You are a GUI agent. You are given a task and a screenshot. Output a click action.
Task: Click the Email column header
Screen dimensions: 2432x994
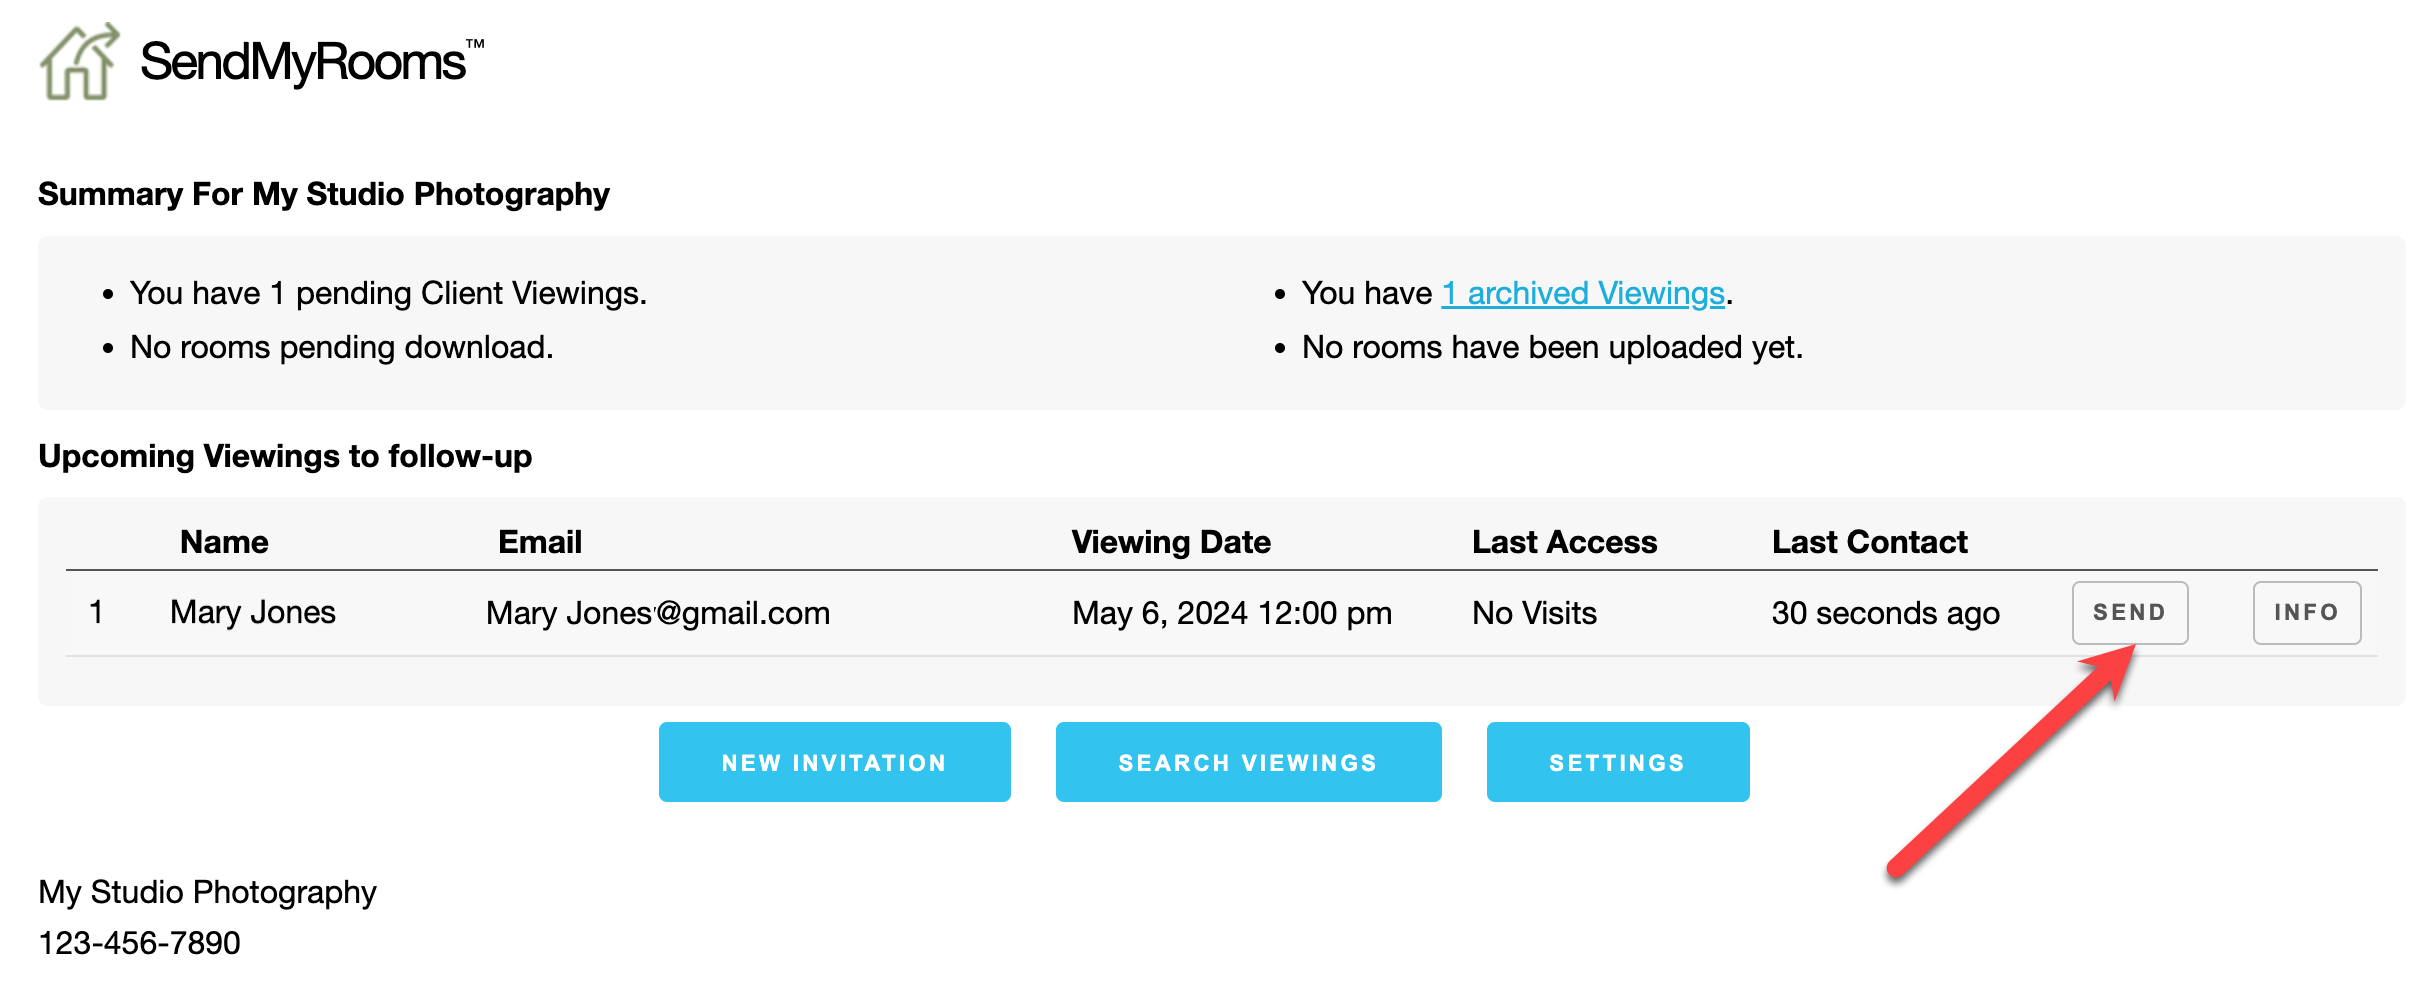click(x=540, y=542)
